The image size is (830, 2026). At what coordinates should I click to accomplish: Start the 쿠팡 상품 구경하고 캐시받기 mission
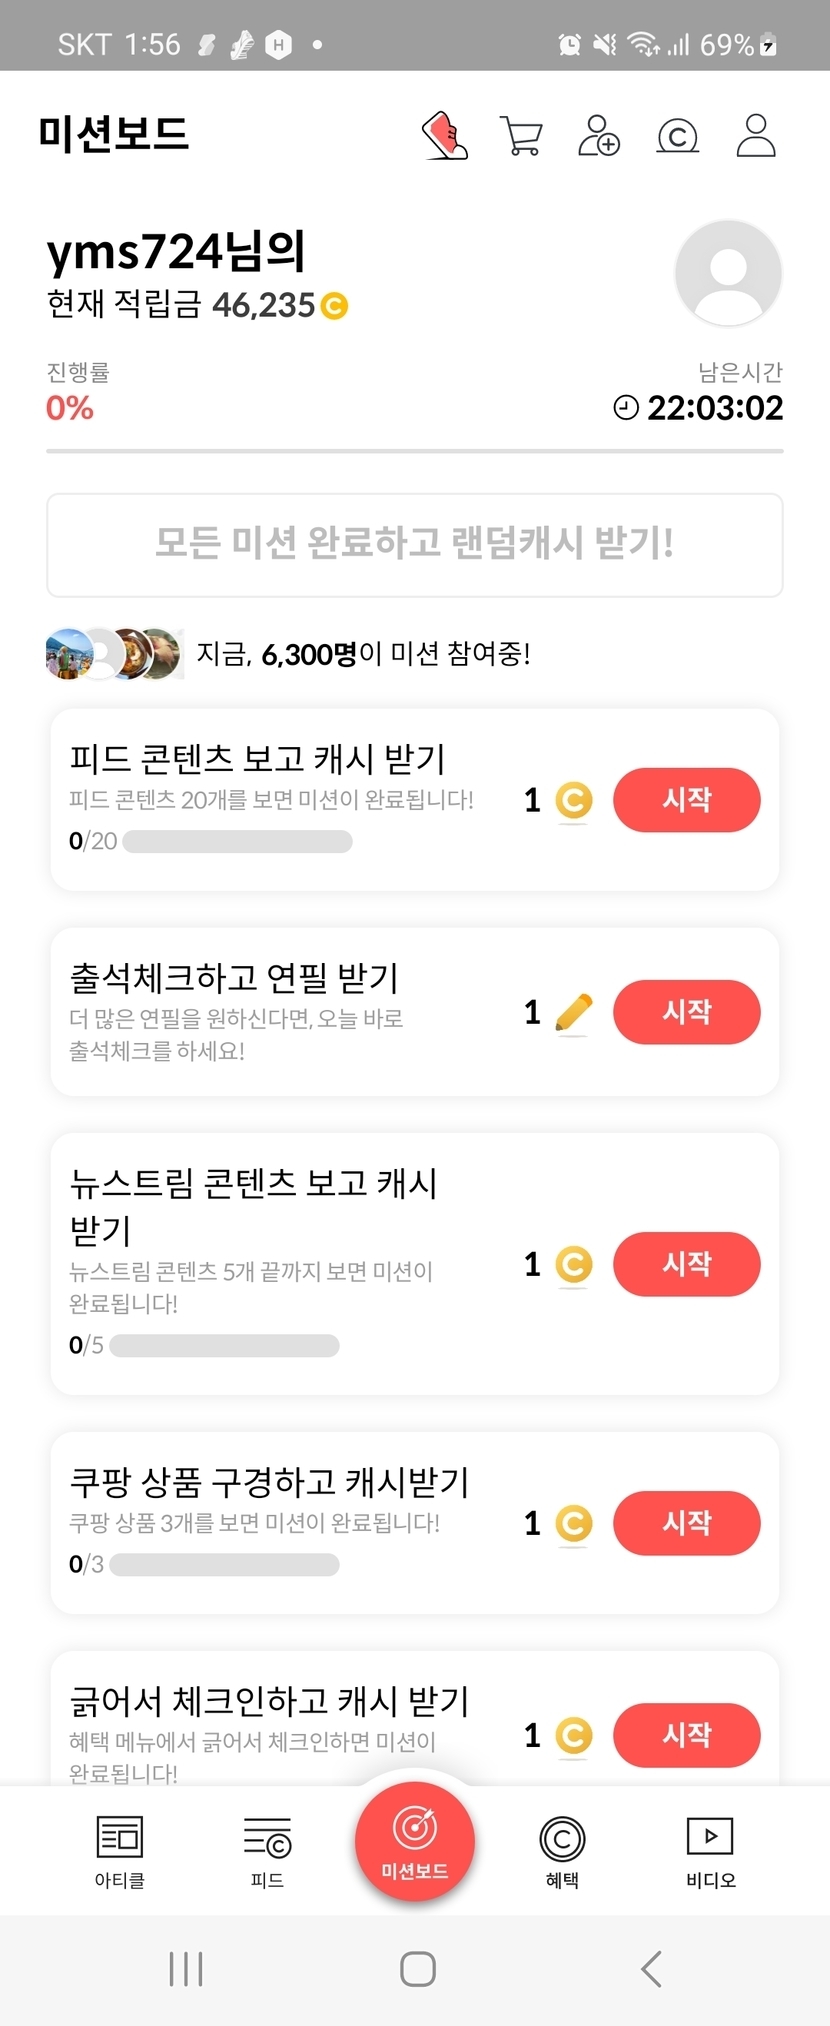click(x=686, y=1523)
